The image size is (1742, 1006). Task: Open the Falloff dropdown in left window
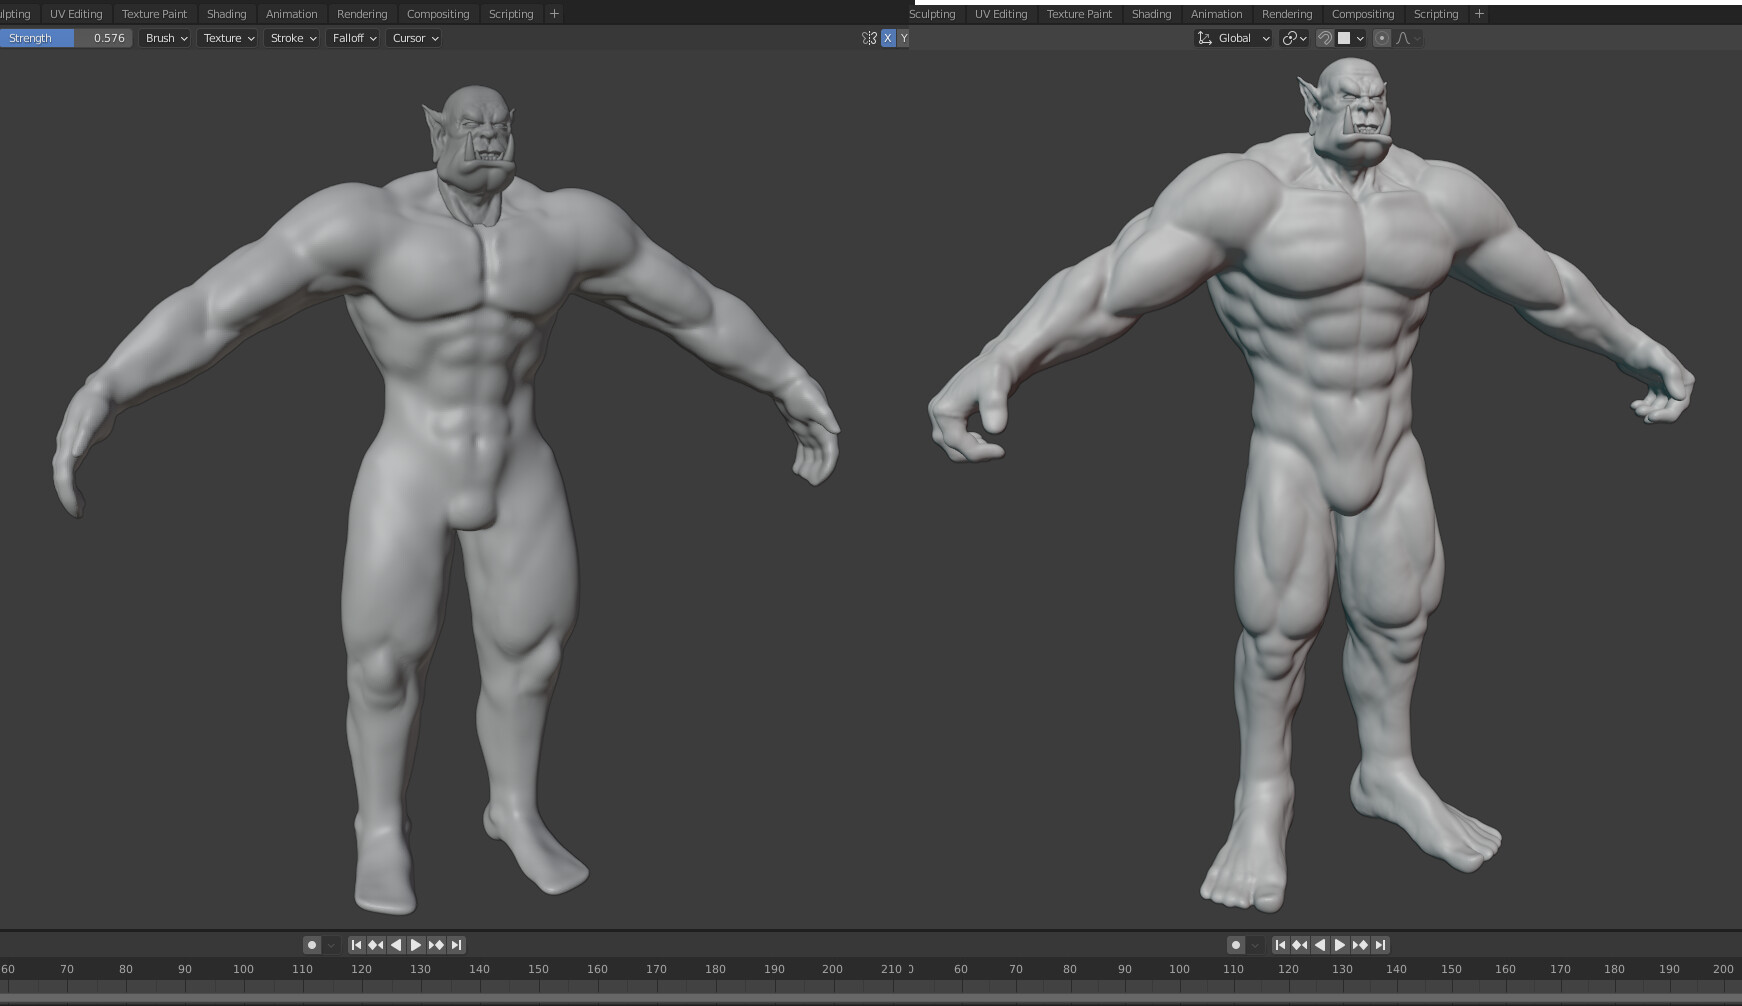pos(353,38)
